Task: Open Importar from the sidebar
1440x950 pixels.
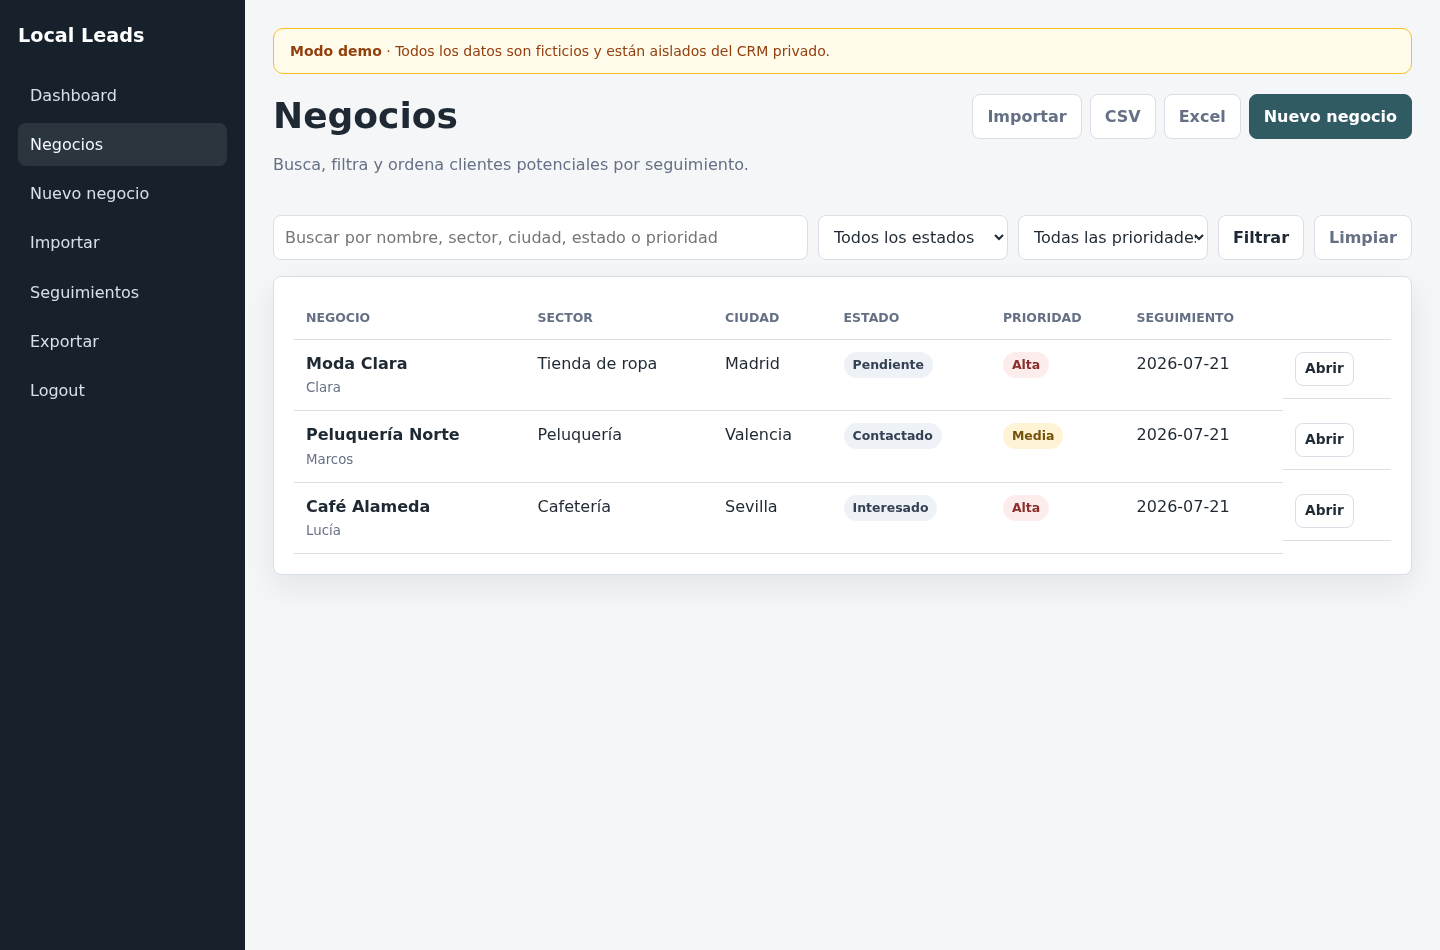Action: pyautogui.click(x=122, y=242)
